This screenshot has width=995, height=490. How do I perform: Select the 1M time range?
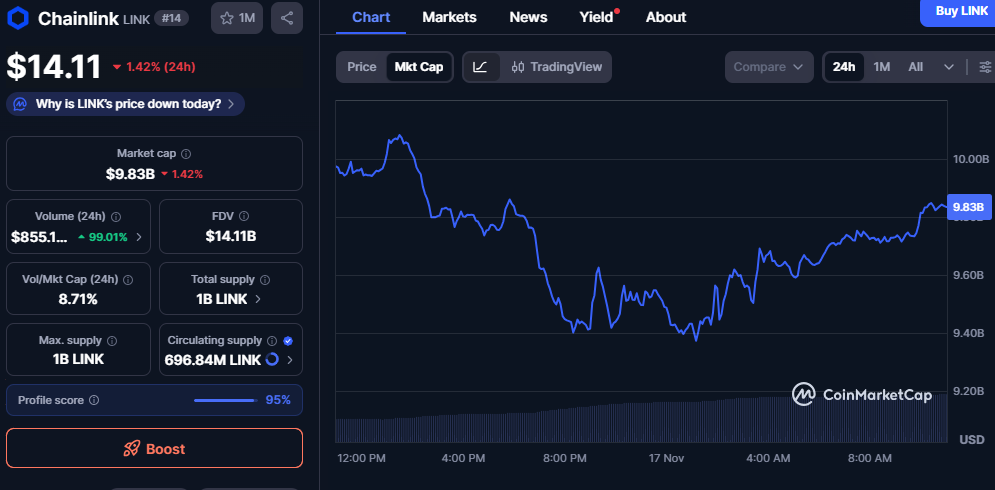pos(881,67)
